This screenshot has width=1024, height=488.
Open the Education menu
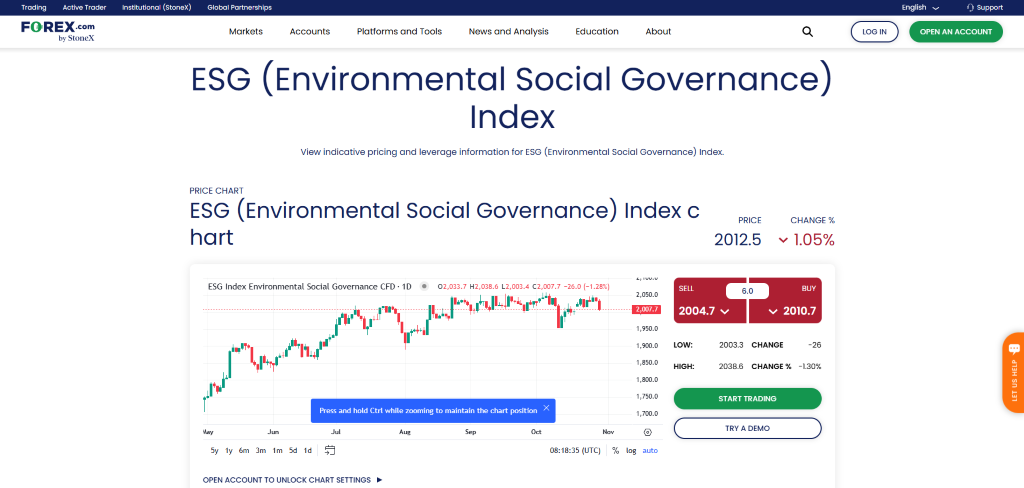coord(597,31)
